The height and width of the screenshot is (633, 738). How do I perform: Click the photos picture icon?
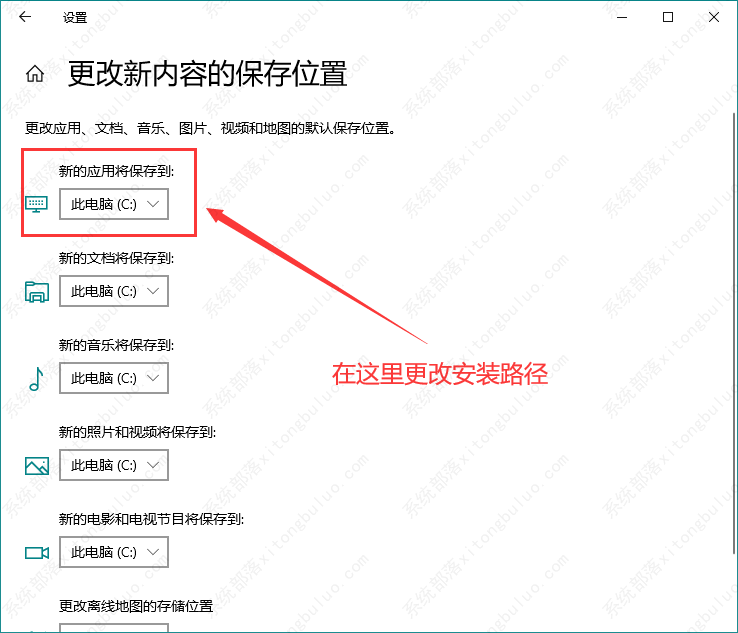tap(36, 465)
